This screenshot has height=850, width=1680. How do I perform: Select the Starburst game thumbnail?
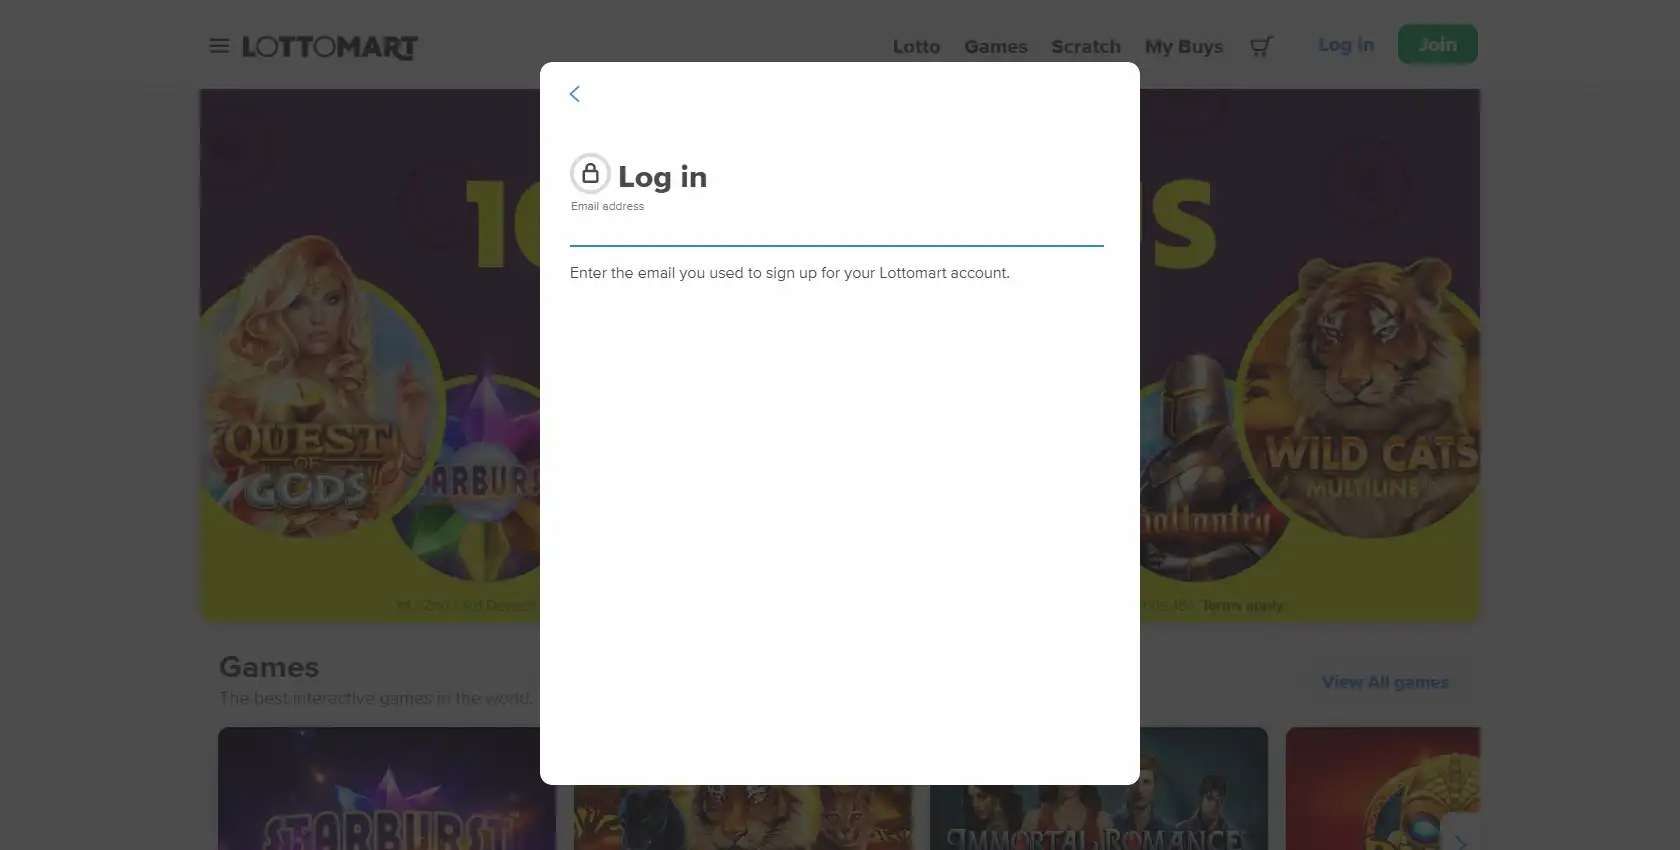coord(386,788)
